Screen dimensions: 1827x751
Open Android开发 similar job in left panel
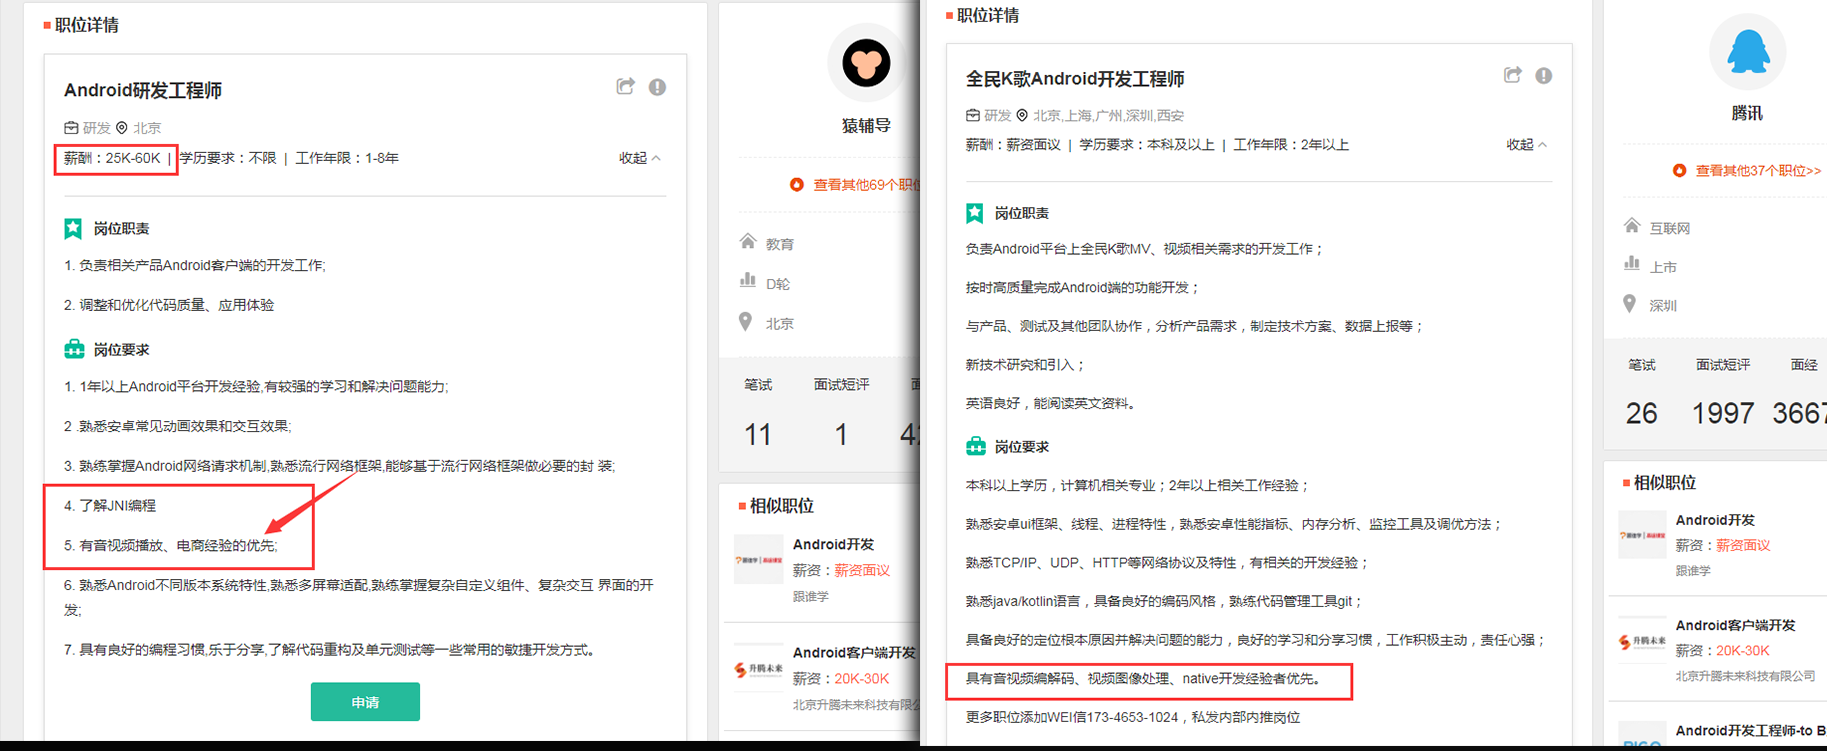(833, 544)
